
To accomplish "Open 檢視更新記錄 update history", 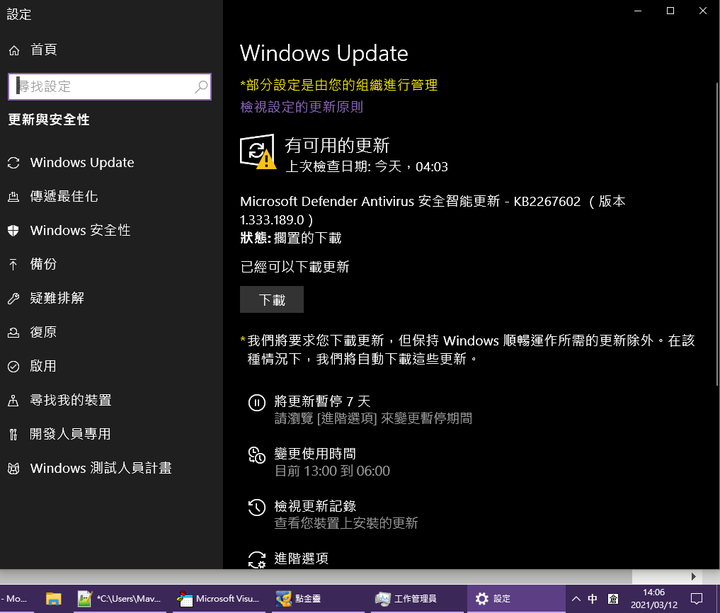I will coord(315,506).
